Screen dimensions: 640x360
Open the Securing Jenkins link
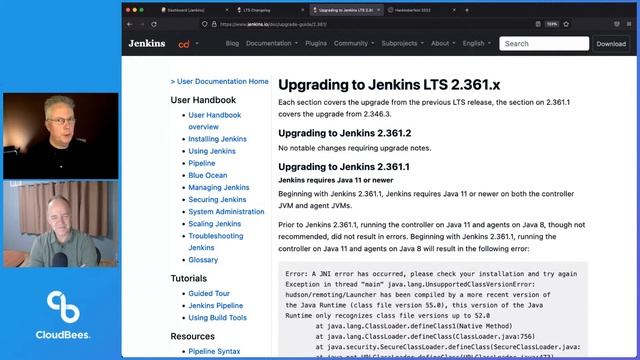click(x=217, y=200)
